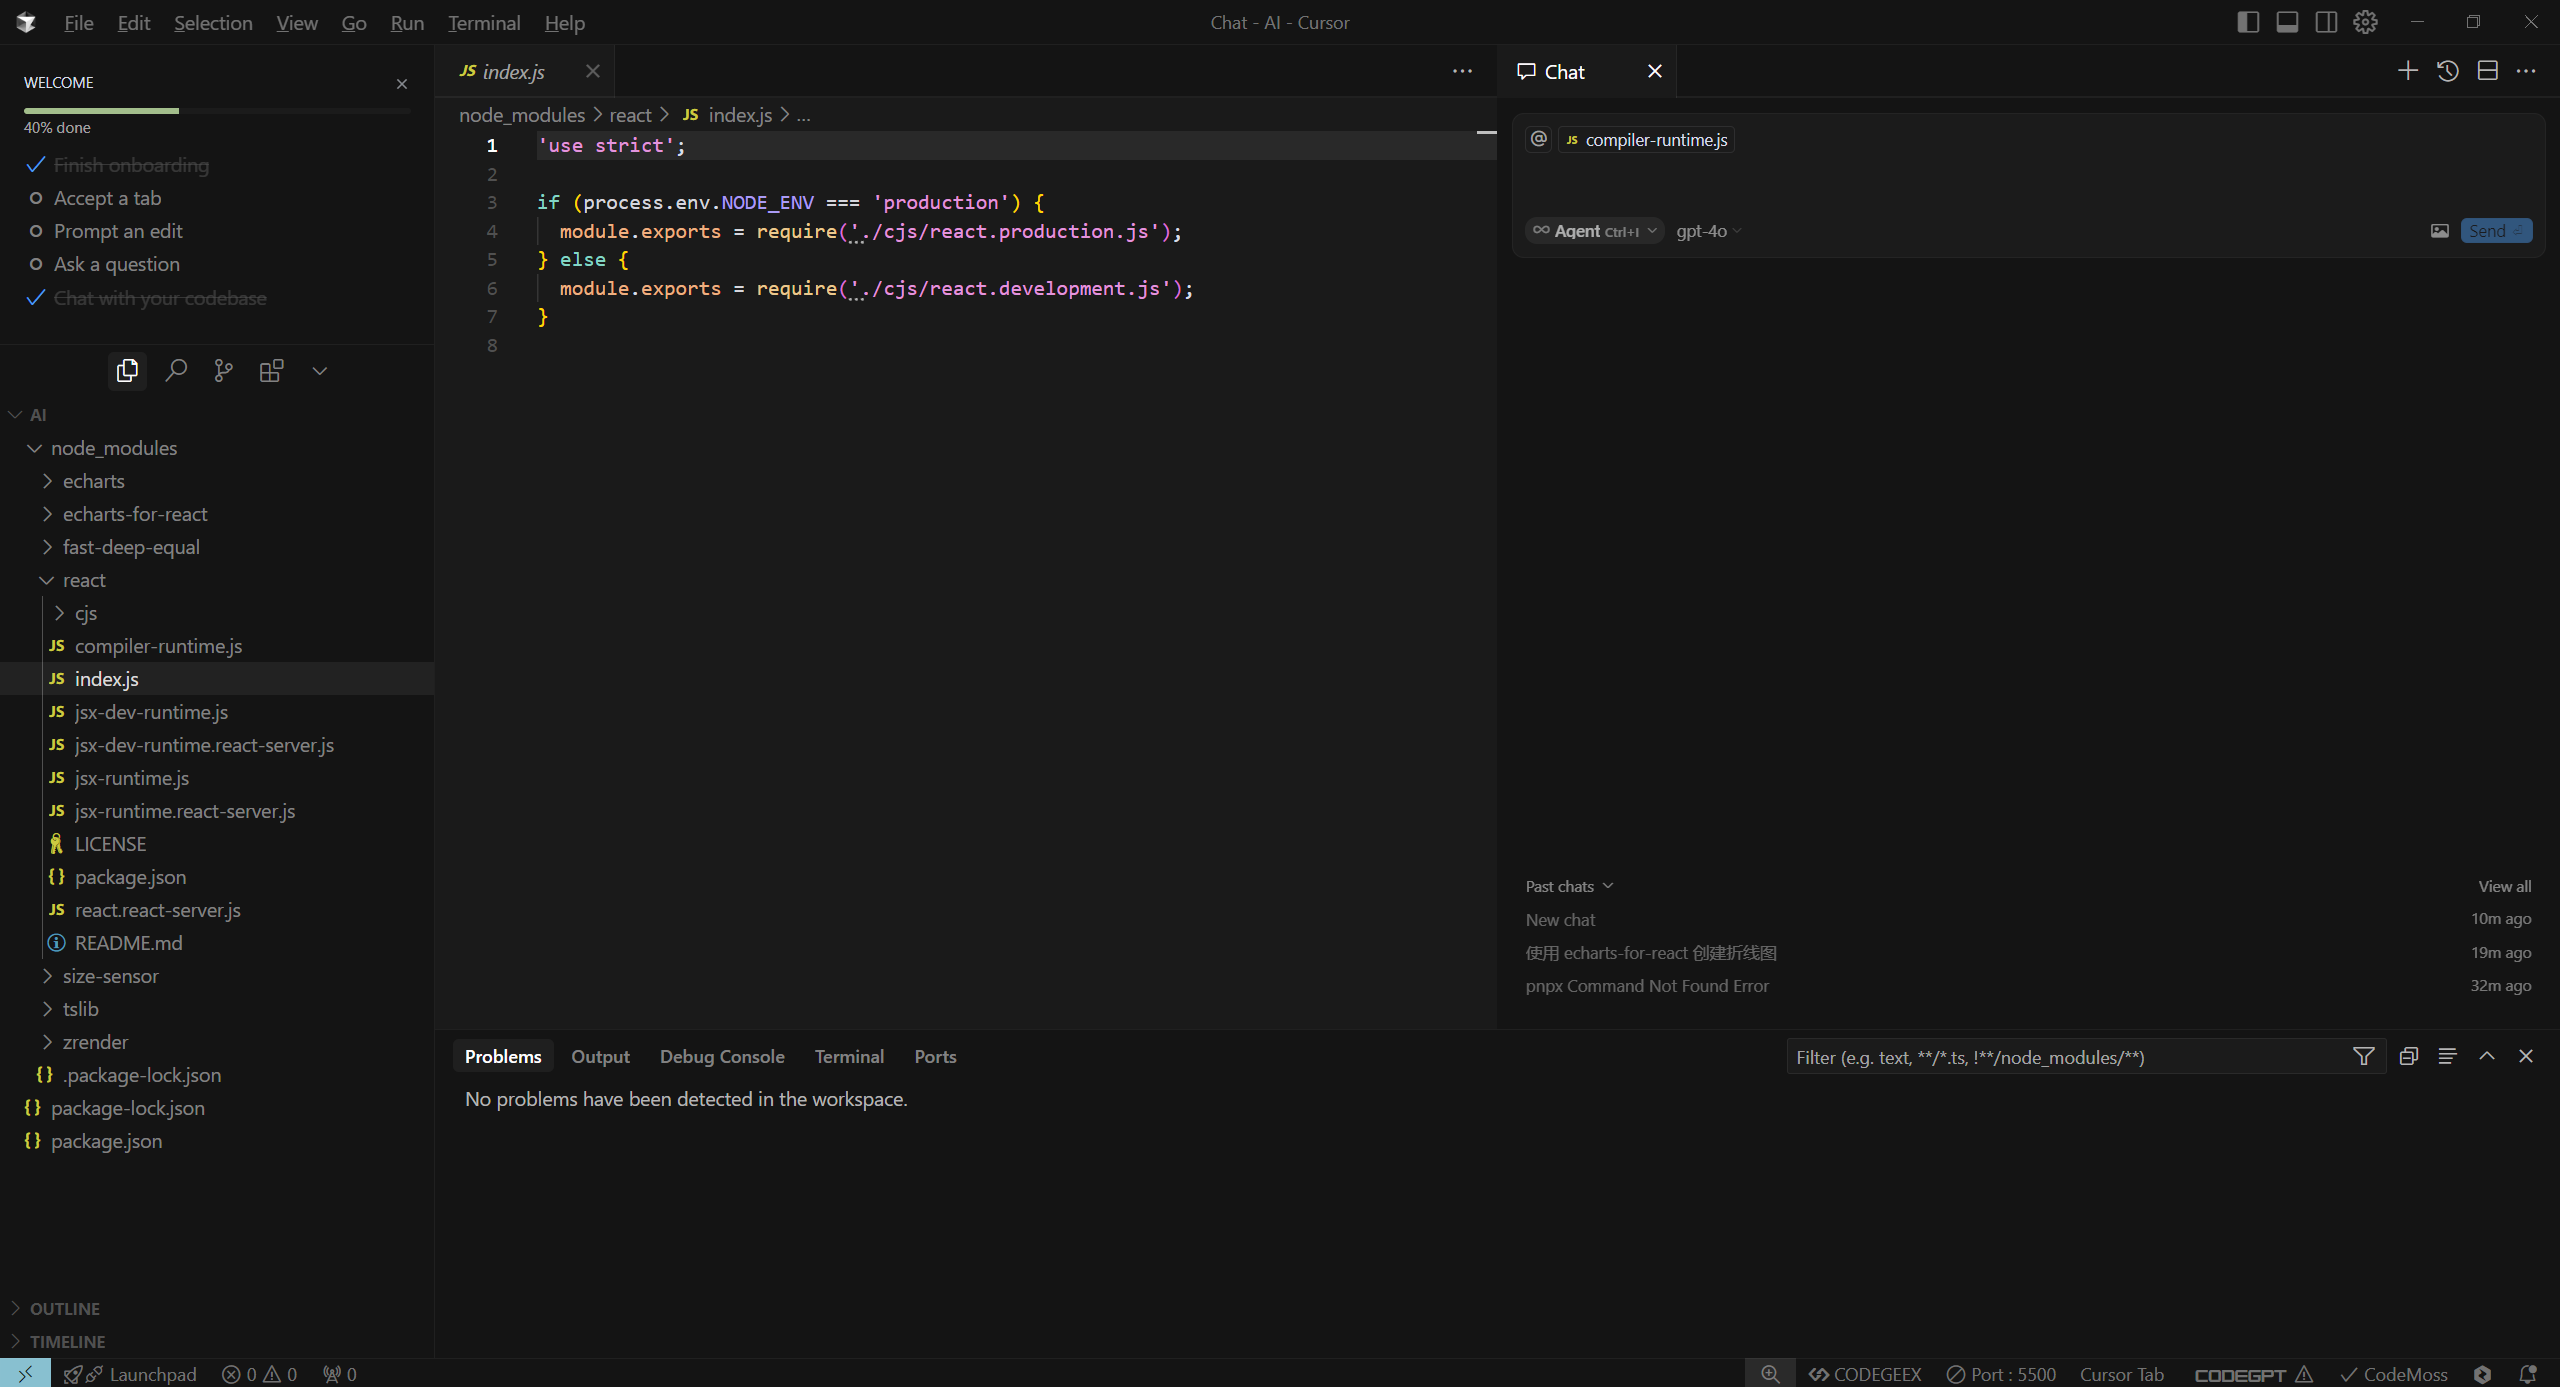2560x1387 pixels.
Task: Switch to the Debug Console tab
Action: [x=721, y=1056]
